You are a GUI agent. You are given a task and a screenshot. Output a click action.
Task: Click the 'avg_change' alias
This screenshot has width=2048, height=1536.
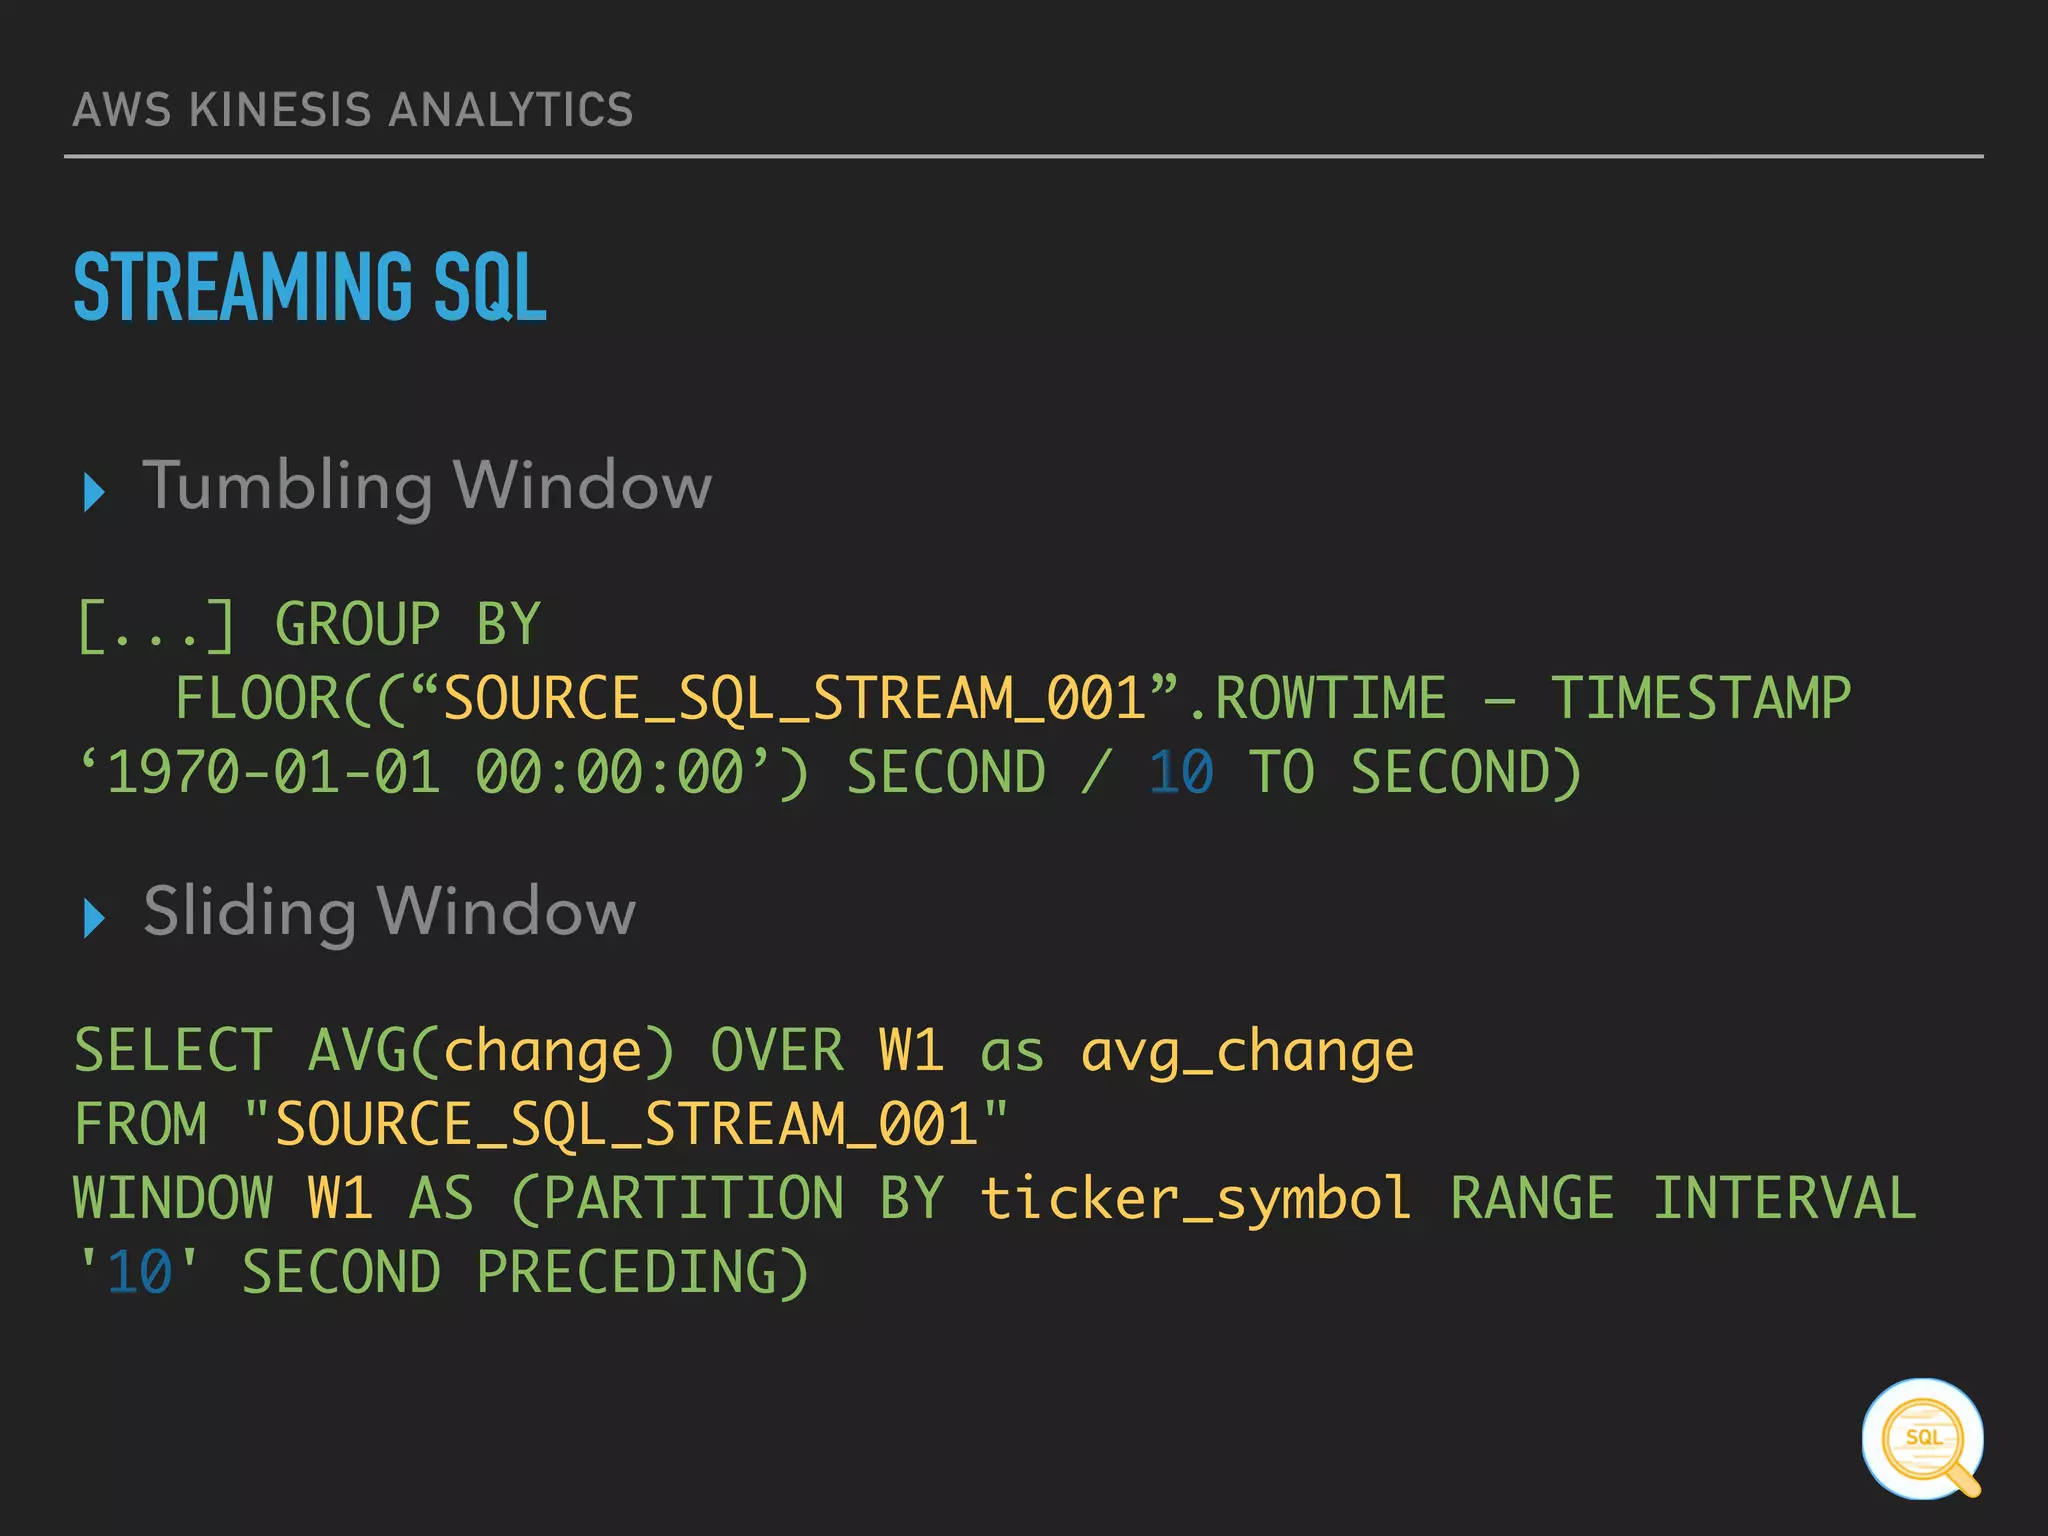(x=1247, y=1054)
